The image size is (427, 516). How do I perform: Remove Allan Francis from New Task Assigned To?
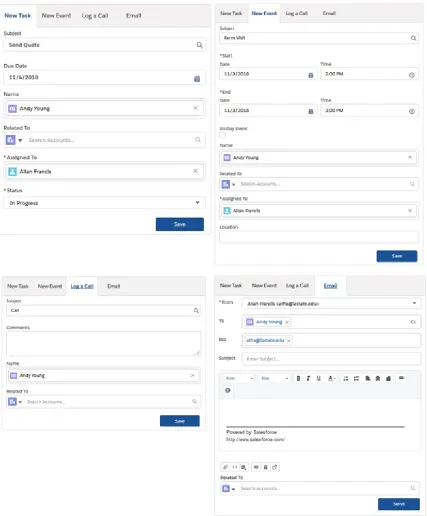tap(195, 171)
